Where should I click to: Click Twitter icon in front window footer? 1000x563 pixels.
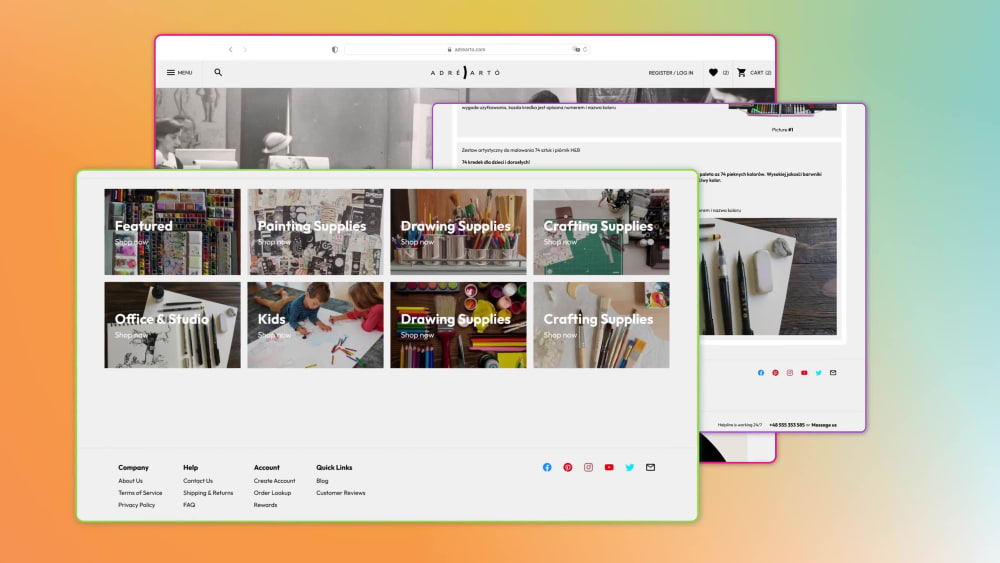coord(629,467)
